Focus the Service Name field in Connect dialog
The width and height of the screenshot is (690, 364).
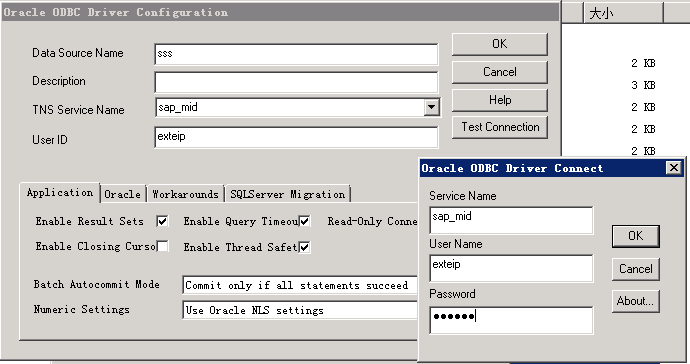pos(511,220)
